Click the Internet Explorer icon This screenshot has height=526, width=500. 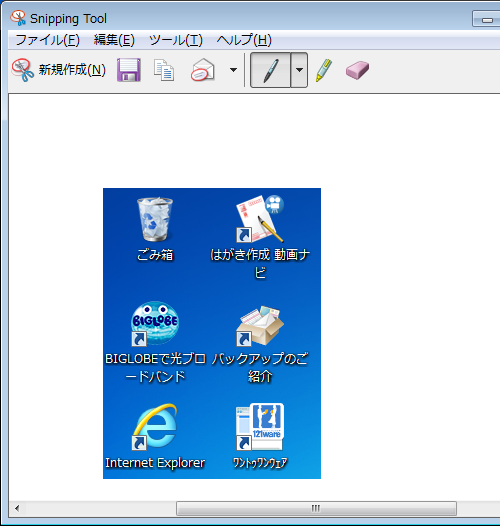[155, 427]
